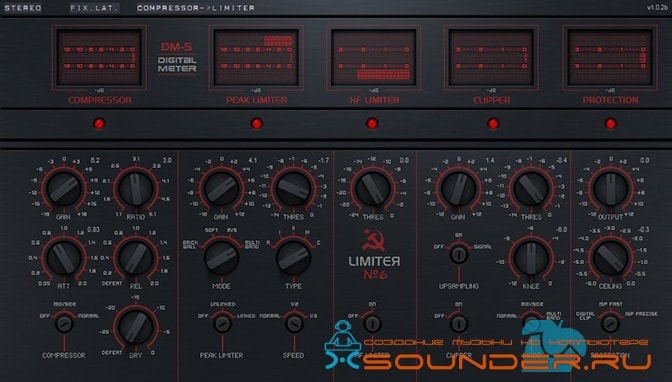Click the peak limiter THRES knob

[294, 189]
